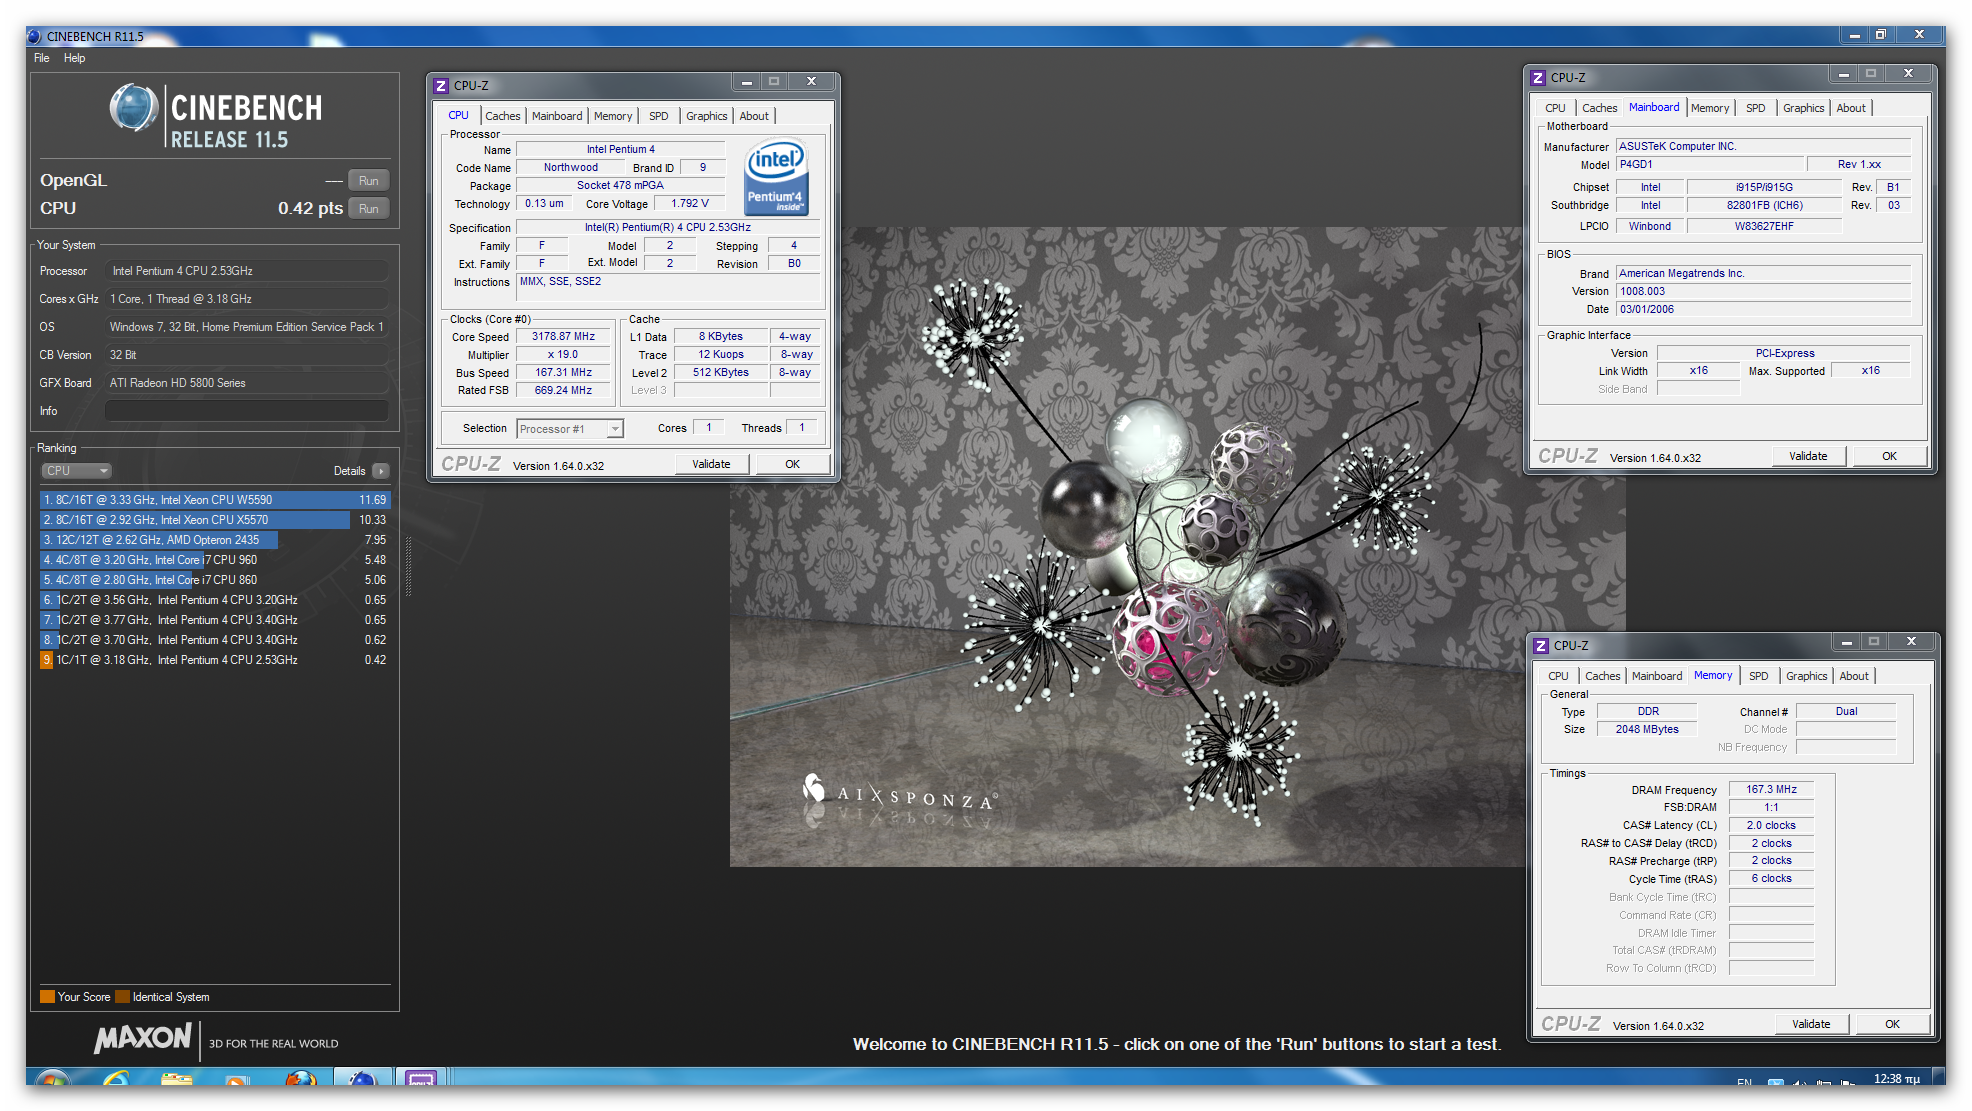Select ranking row 9 Pentium 4 CPU 2.53GHz

215,660
